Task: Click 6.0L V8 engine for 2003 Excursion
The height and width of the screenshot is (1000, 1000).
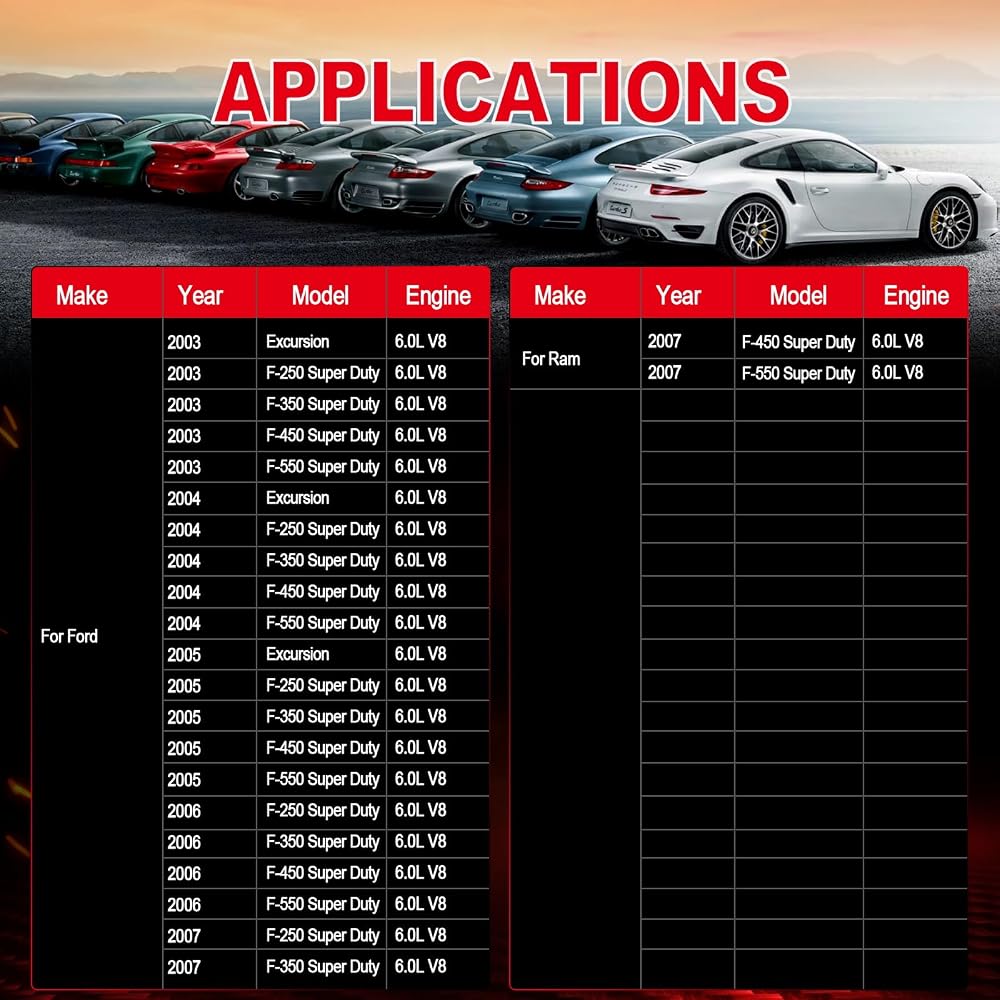Action: pyautogui.click(x=420, y=341)
